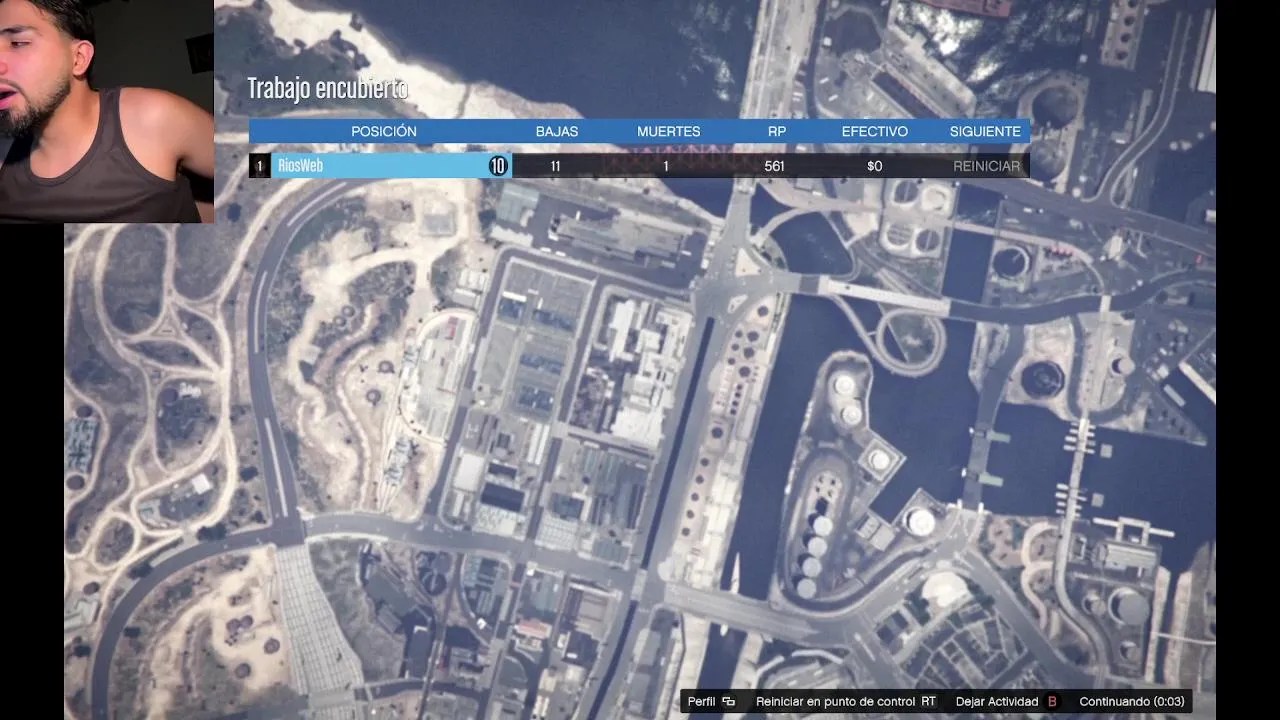Select the RP column header
The width and height of the screenshot is (1280, 720).
point(777,131)
